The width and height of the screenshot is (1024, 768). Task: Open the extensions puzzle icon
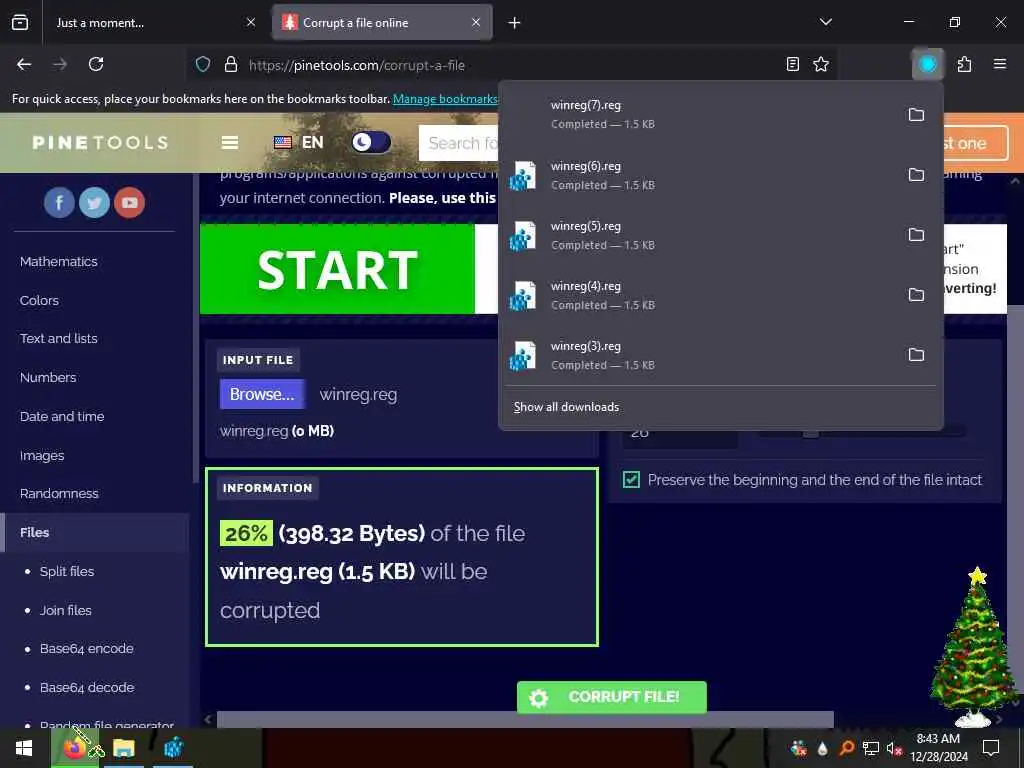pyautogui.click(x=965, y=64)
